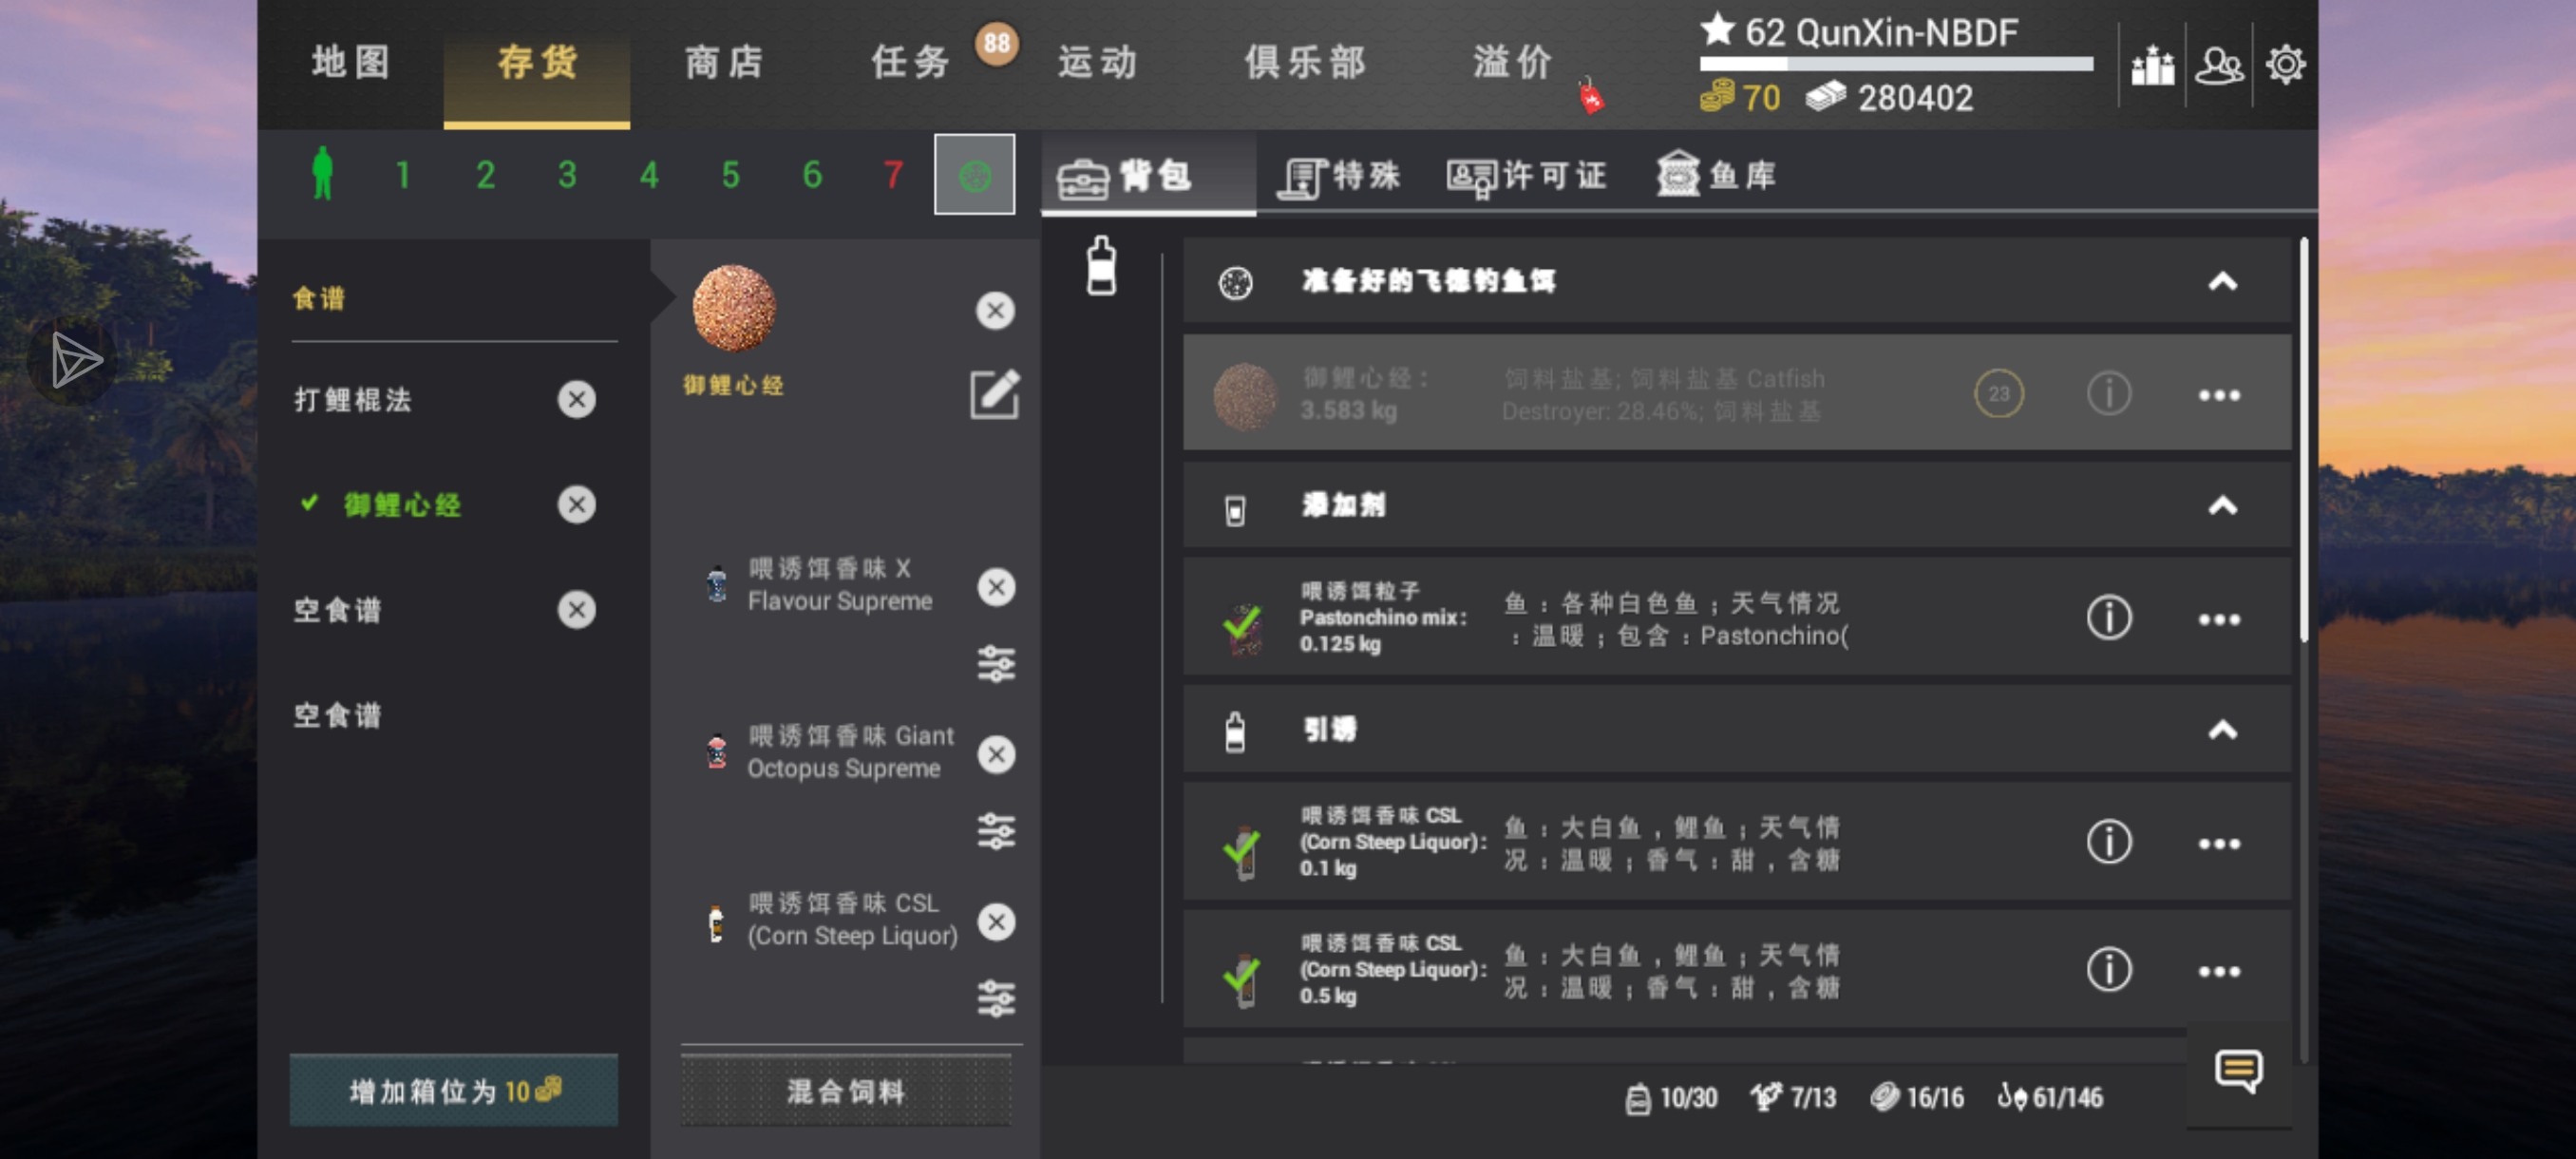Viewport: 2576px width, 1159px height.
Task: Open three-dot menu for 0.5 kg CSL
Action: tap(2219, 971)
